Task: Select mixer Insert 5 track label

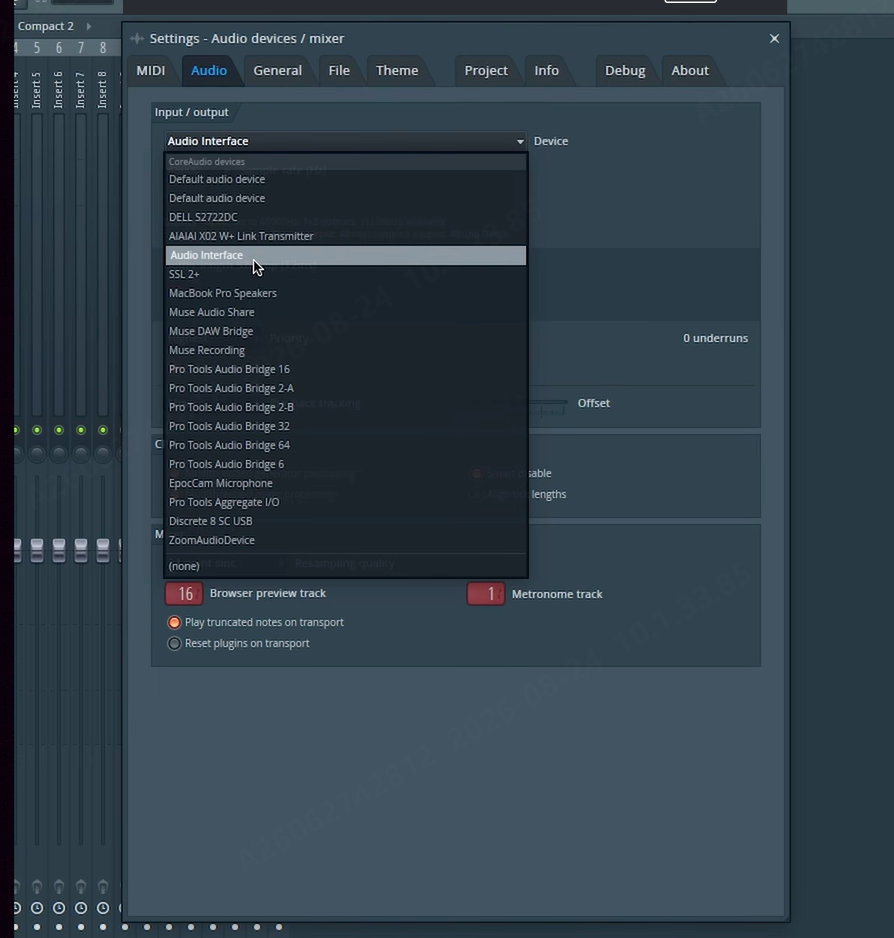Action: 37,90
